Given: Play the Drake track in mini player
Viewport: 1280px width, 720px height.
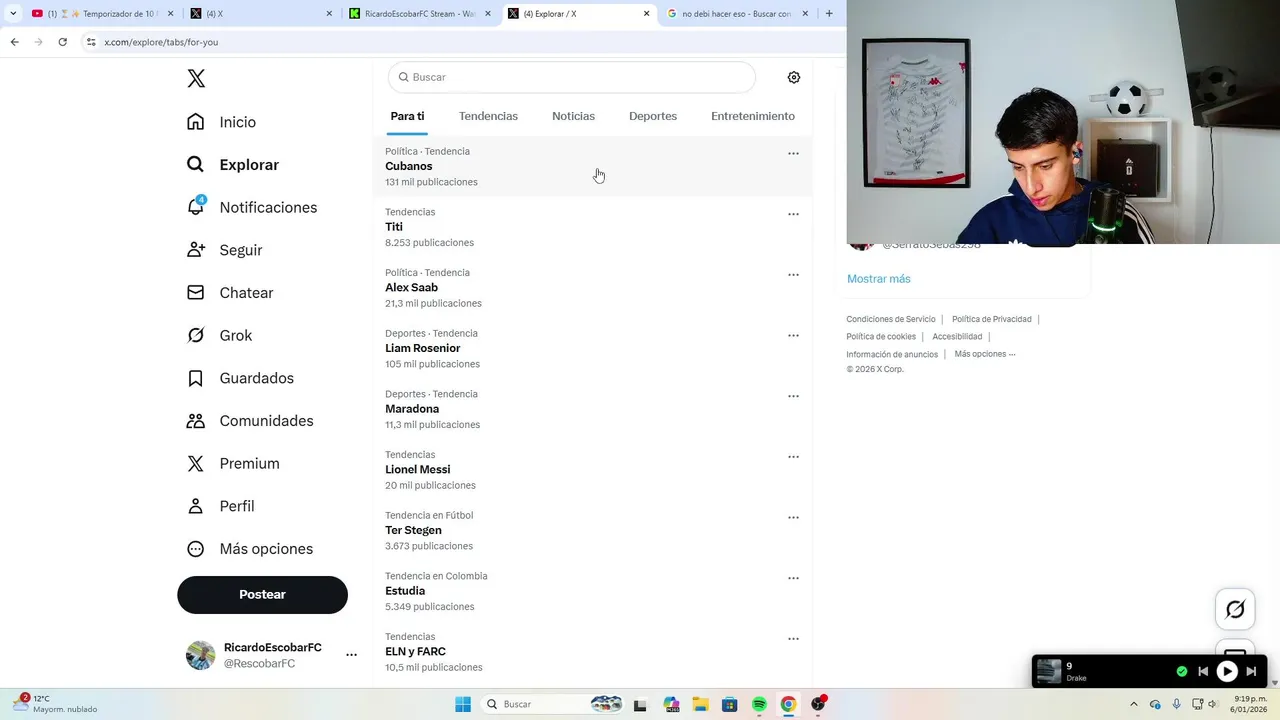Looking at the screenshot, I should pyautogui.click(x=1227, y=672).
